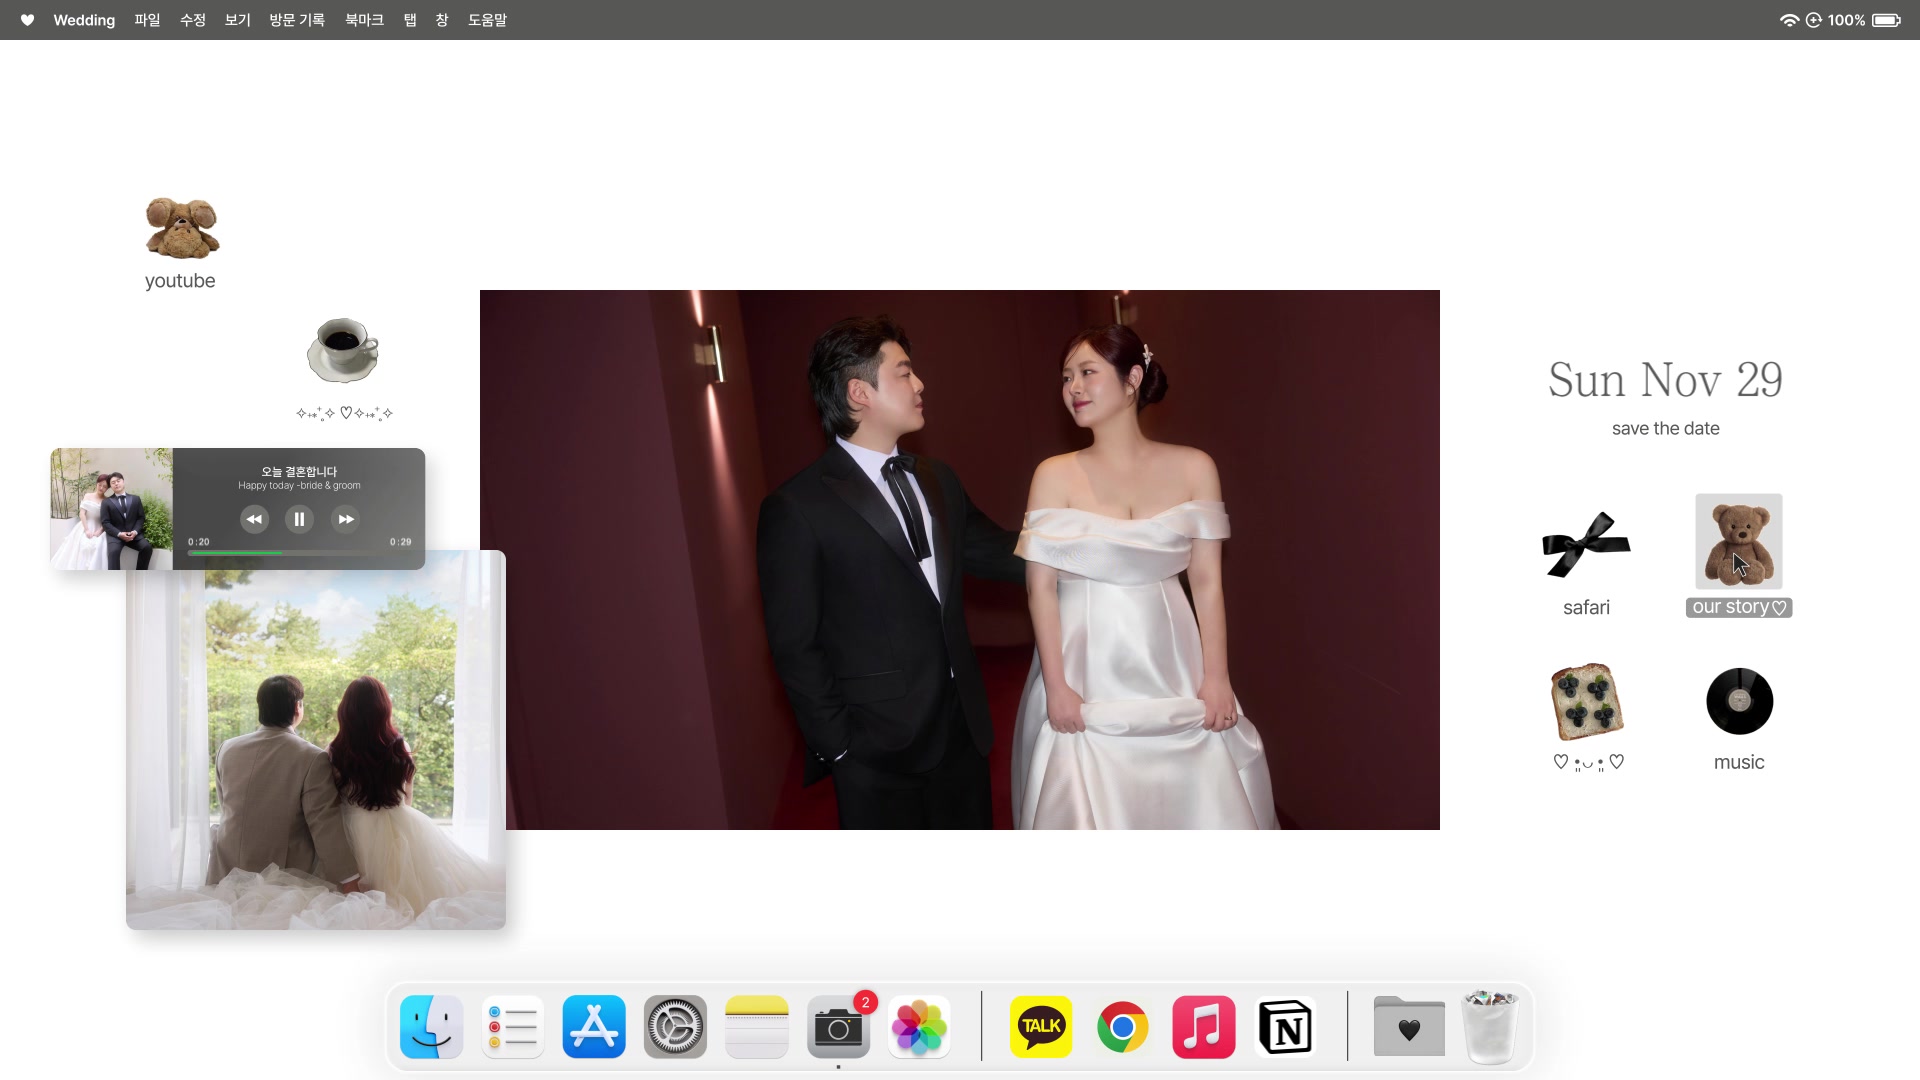The height and width of the screenshot is (1080, 1920).
Task: Skip to next track in music player
Action: pos(345,519)
